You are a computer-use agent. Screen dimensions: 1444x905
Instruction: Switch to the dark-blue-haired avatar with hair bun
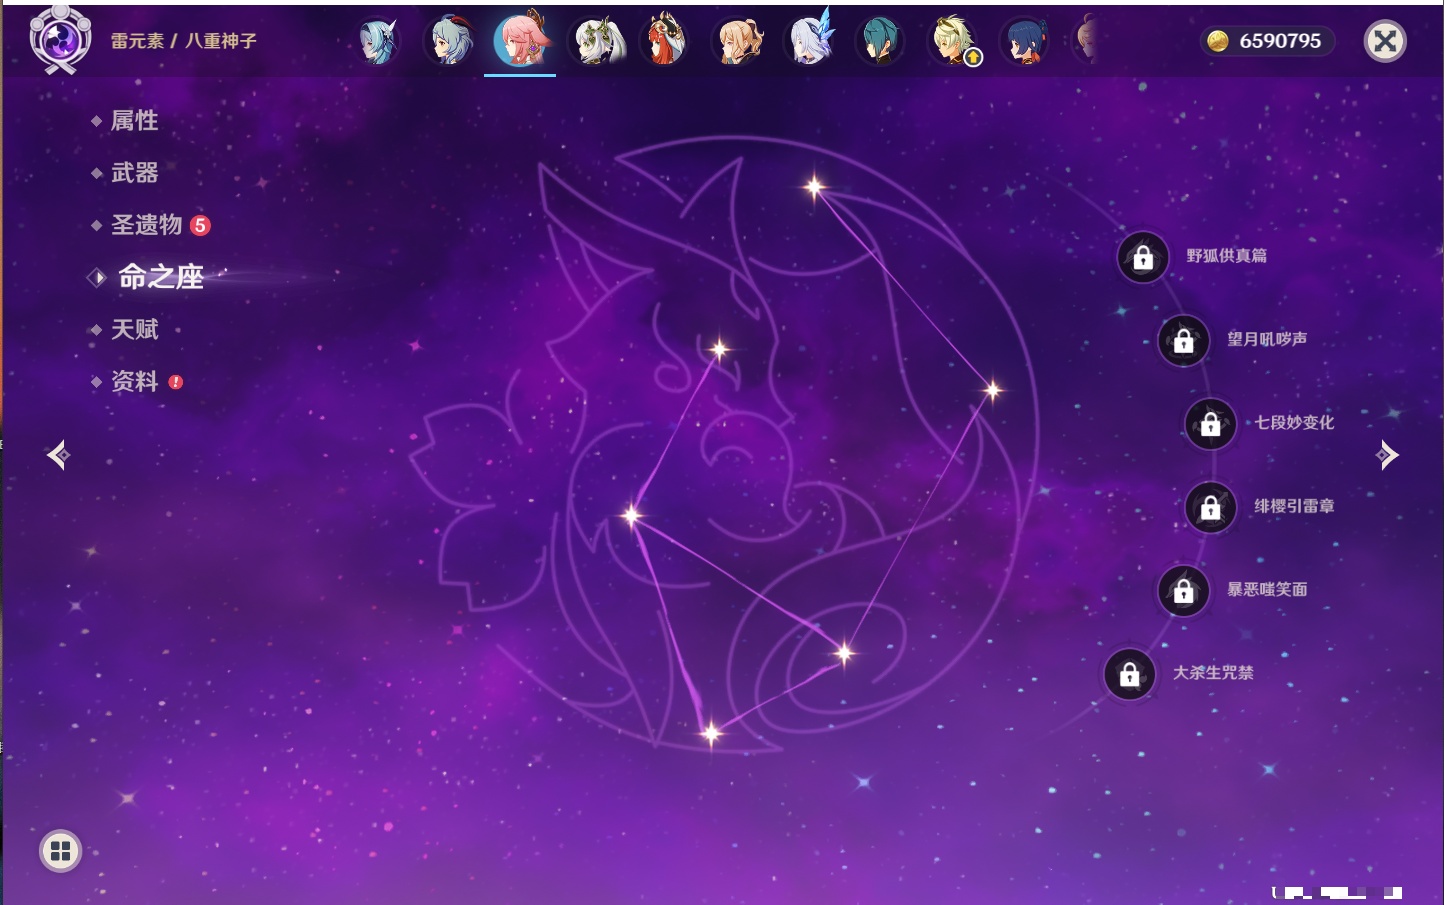coord(1024,41)
